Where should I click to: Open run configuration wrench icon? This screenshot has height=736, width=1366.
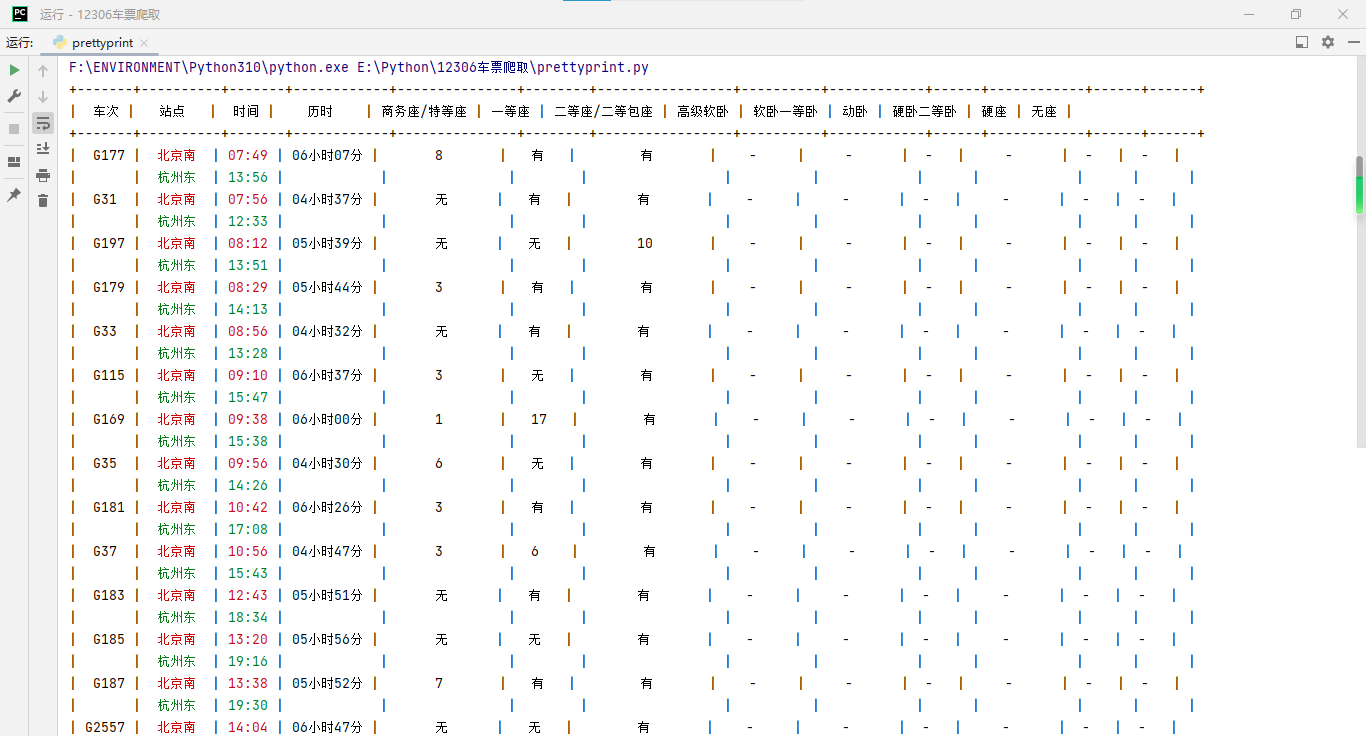pos(14,96)
